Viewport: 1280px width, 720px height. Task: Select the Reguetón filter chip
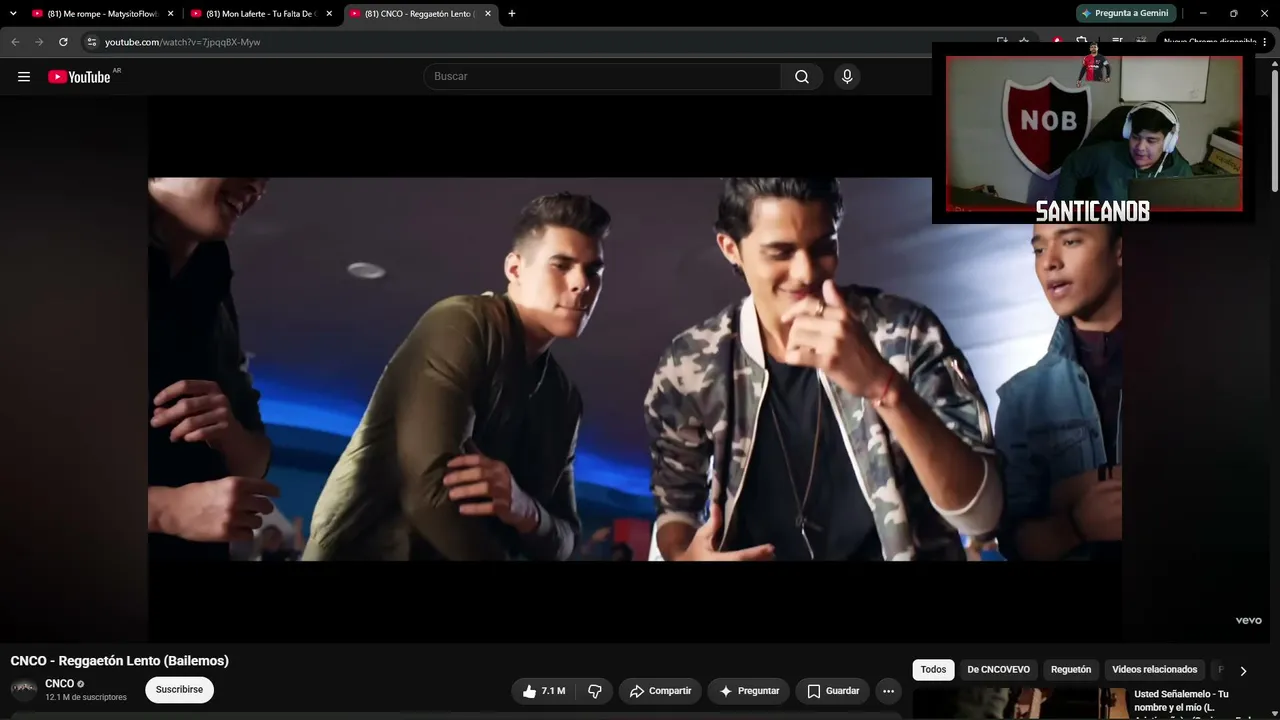click(1071, 670)
